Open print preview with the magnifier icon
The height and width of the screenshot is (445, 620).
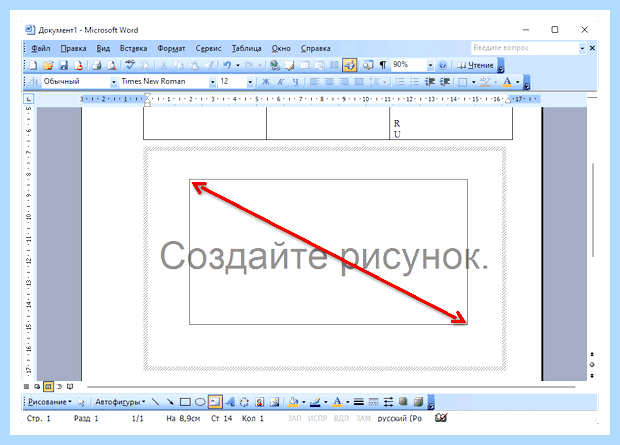pos(112,65)
